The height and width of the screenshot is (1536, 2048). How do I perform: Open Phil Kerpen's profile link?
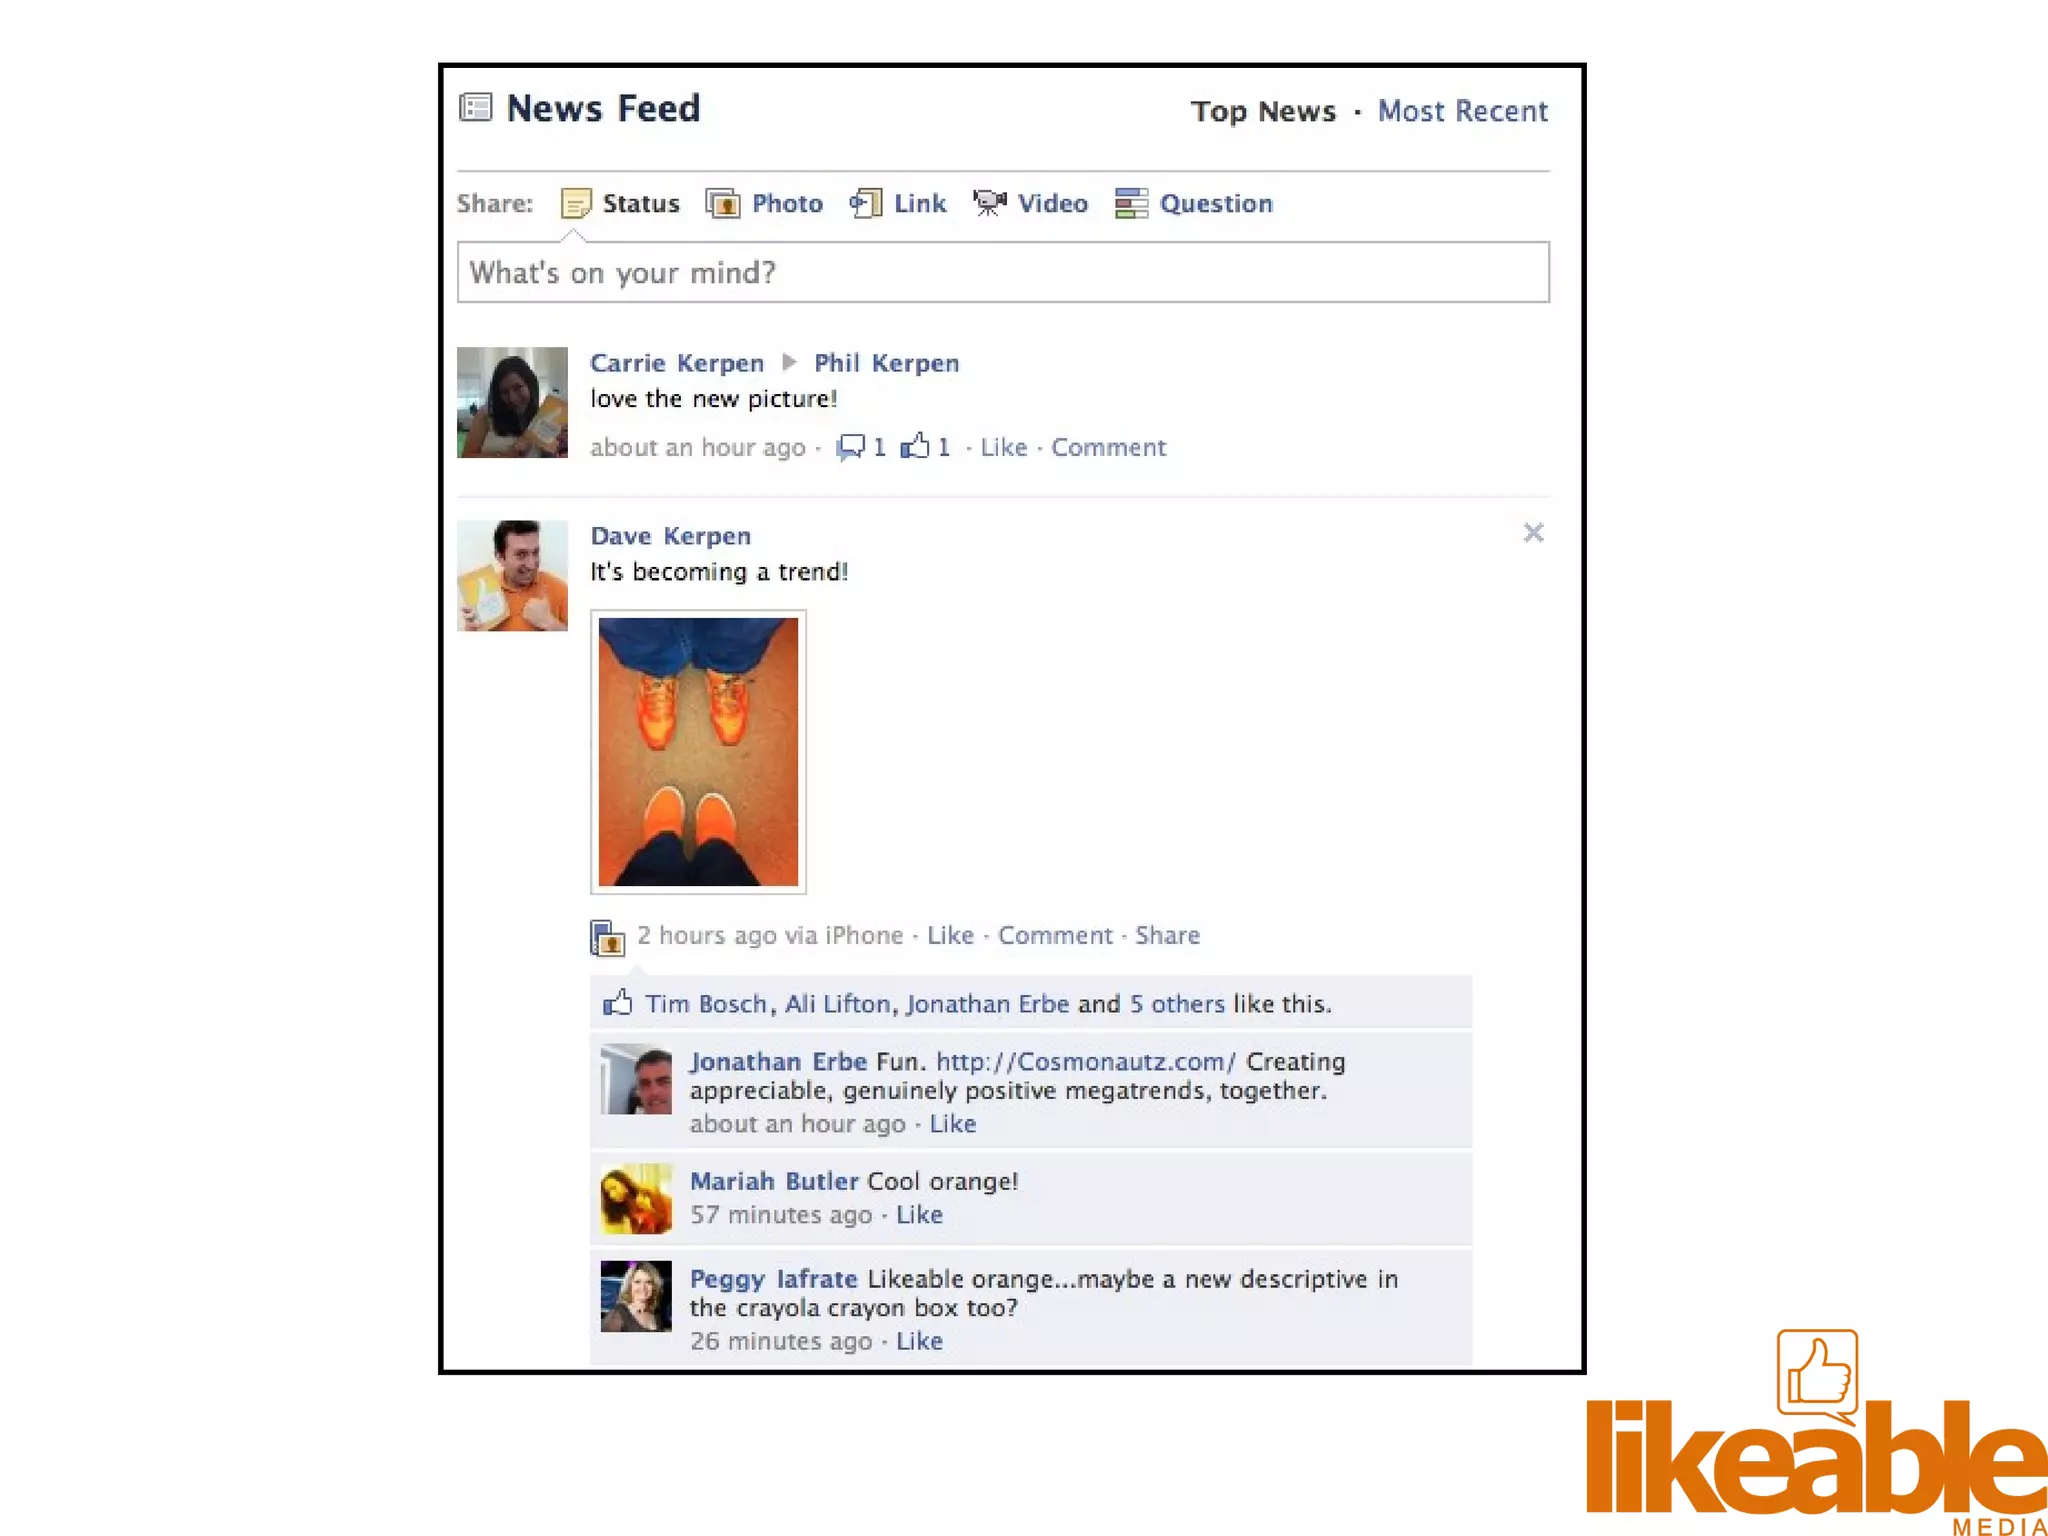pos(886,363)
